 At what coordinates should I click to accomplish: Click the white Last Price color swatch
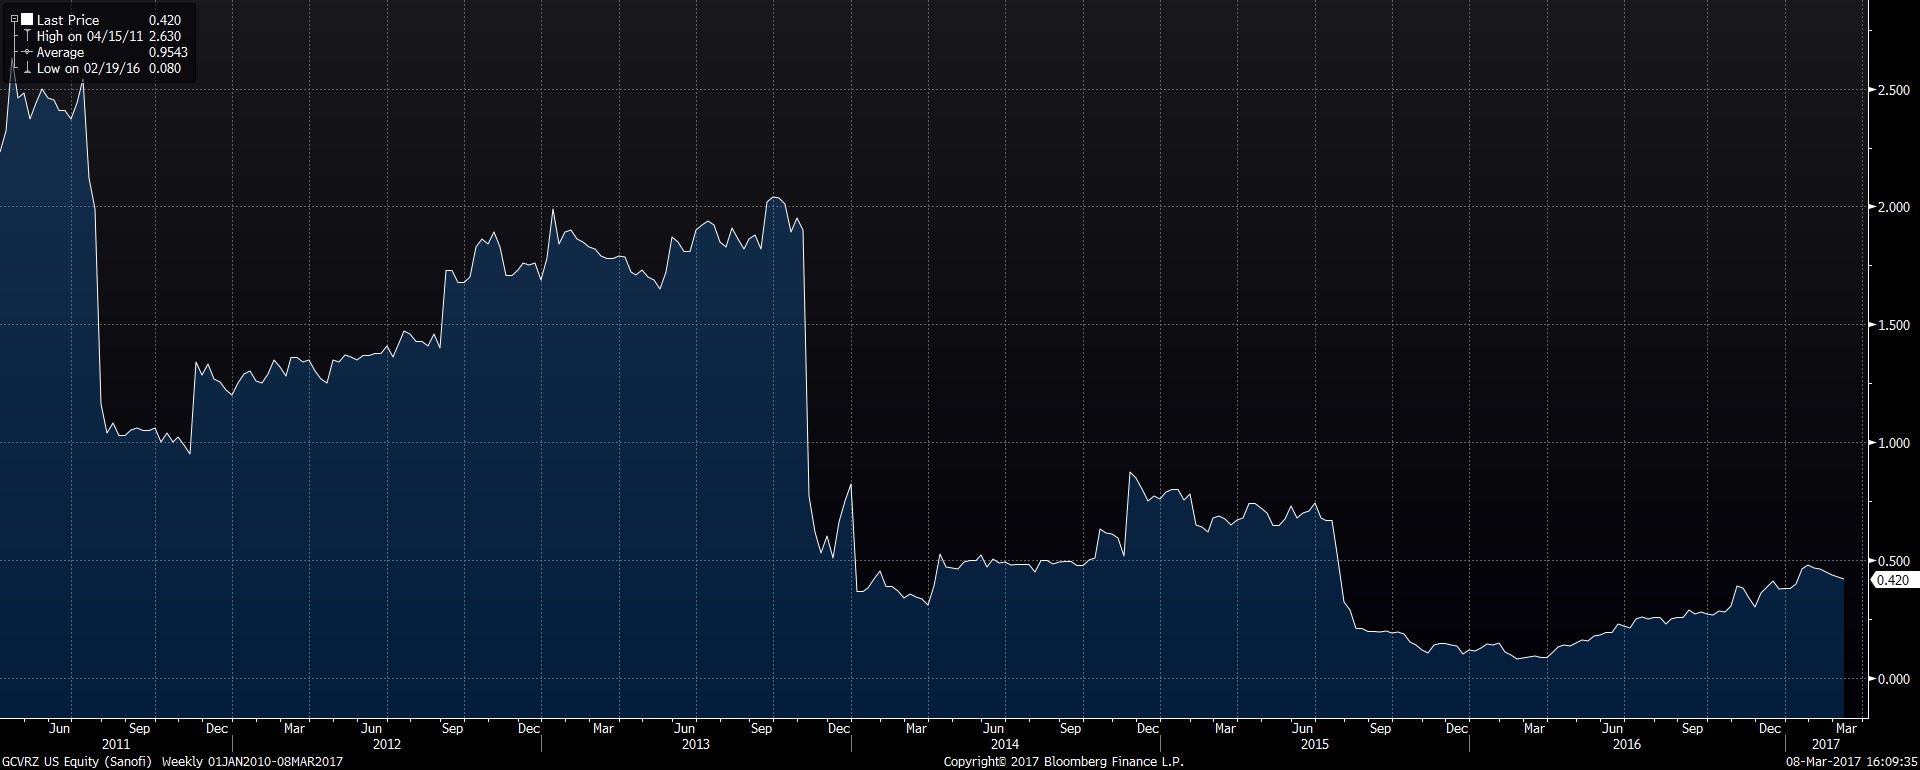pos(27,19)
